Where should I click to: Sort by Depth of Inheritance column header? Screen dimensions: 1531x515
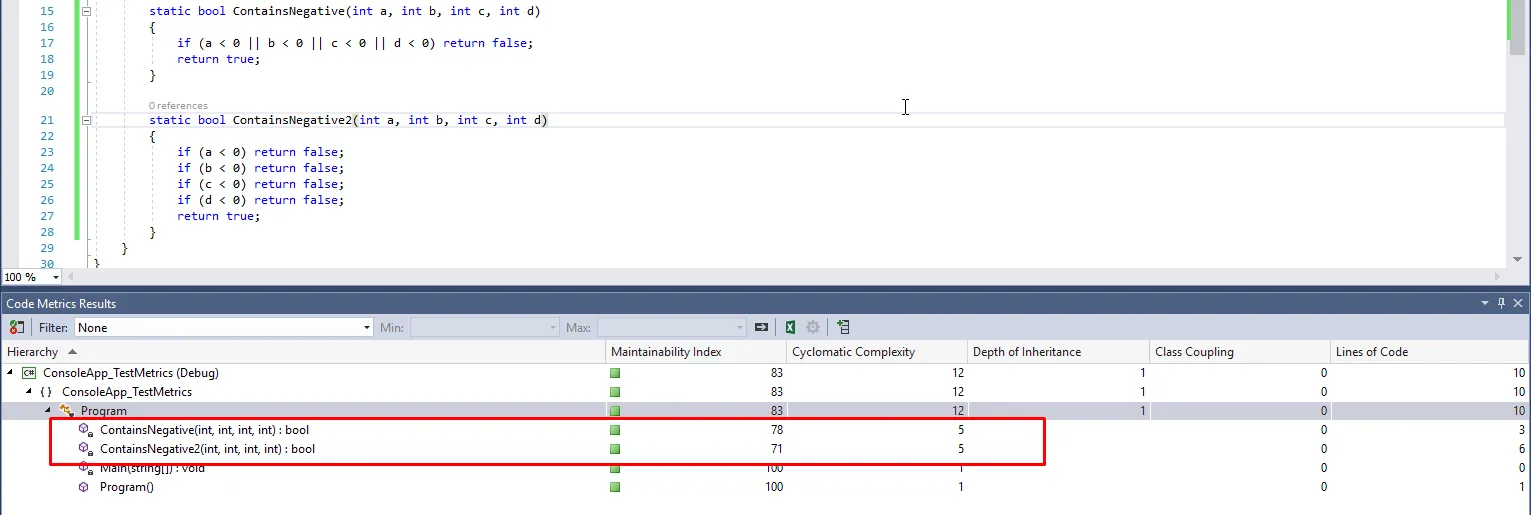[x=1058, y=352]
